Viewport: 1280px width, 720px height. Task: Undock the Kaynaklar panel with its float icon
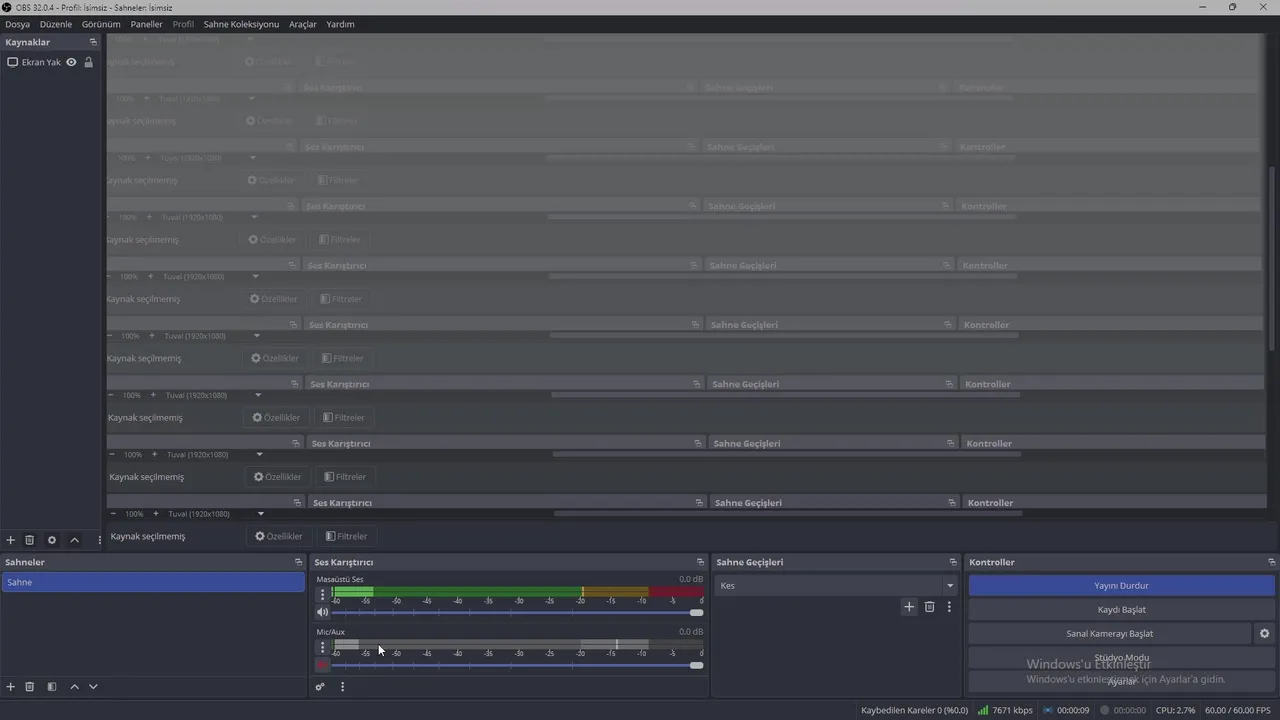point(93,42)
